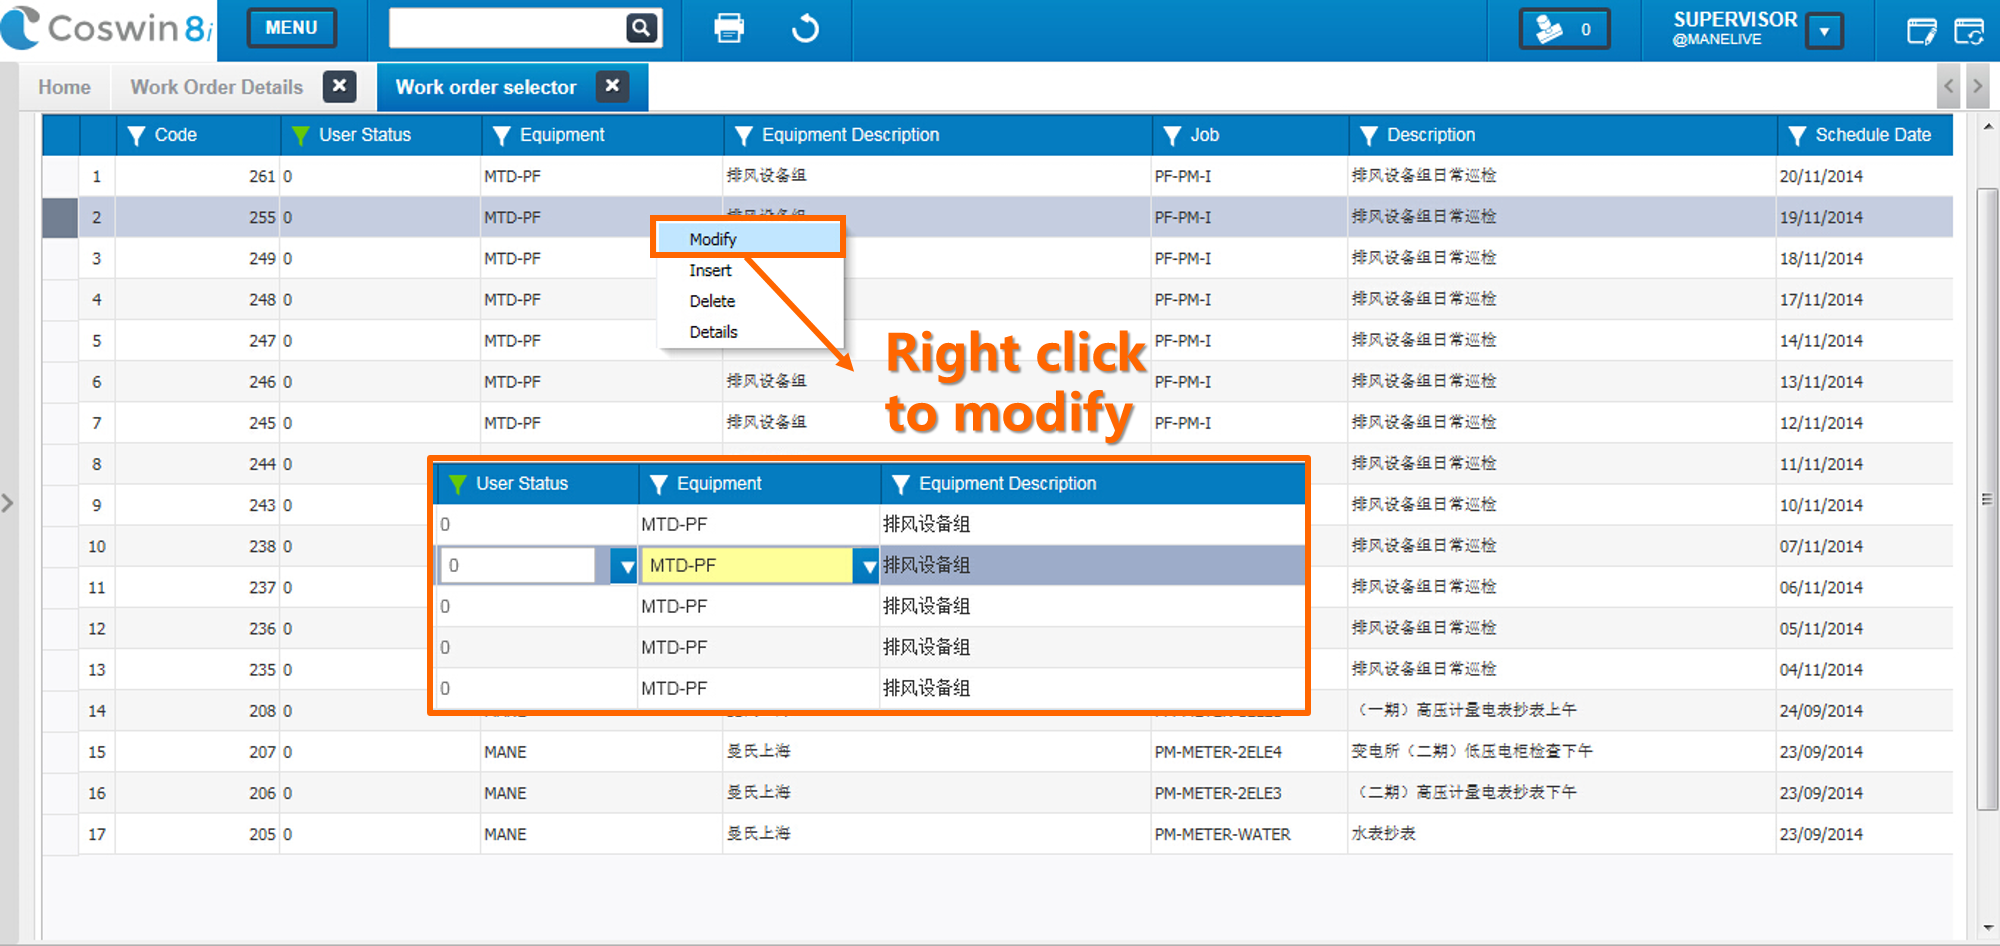Choose Delete from the context menu

click(712, 301)
